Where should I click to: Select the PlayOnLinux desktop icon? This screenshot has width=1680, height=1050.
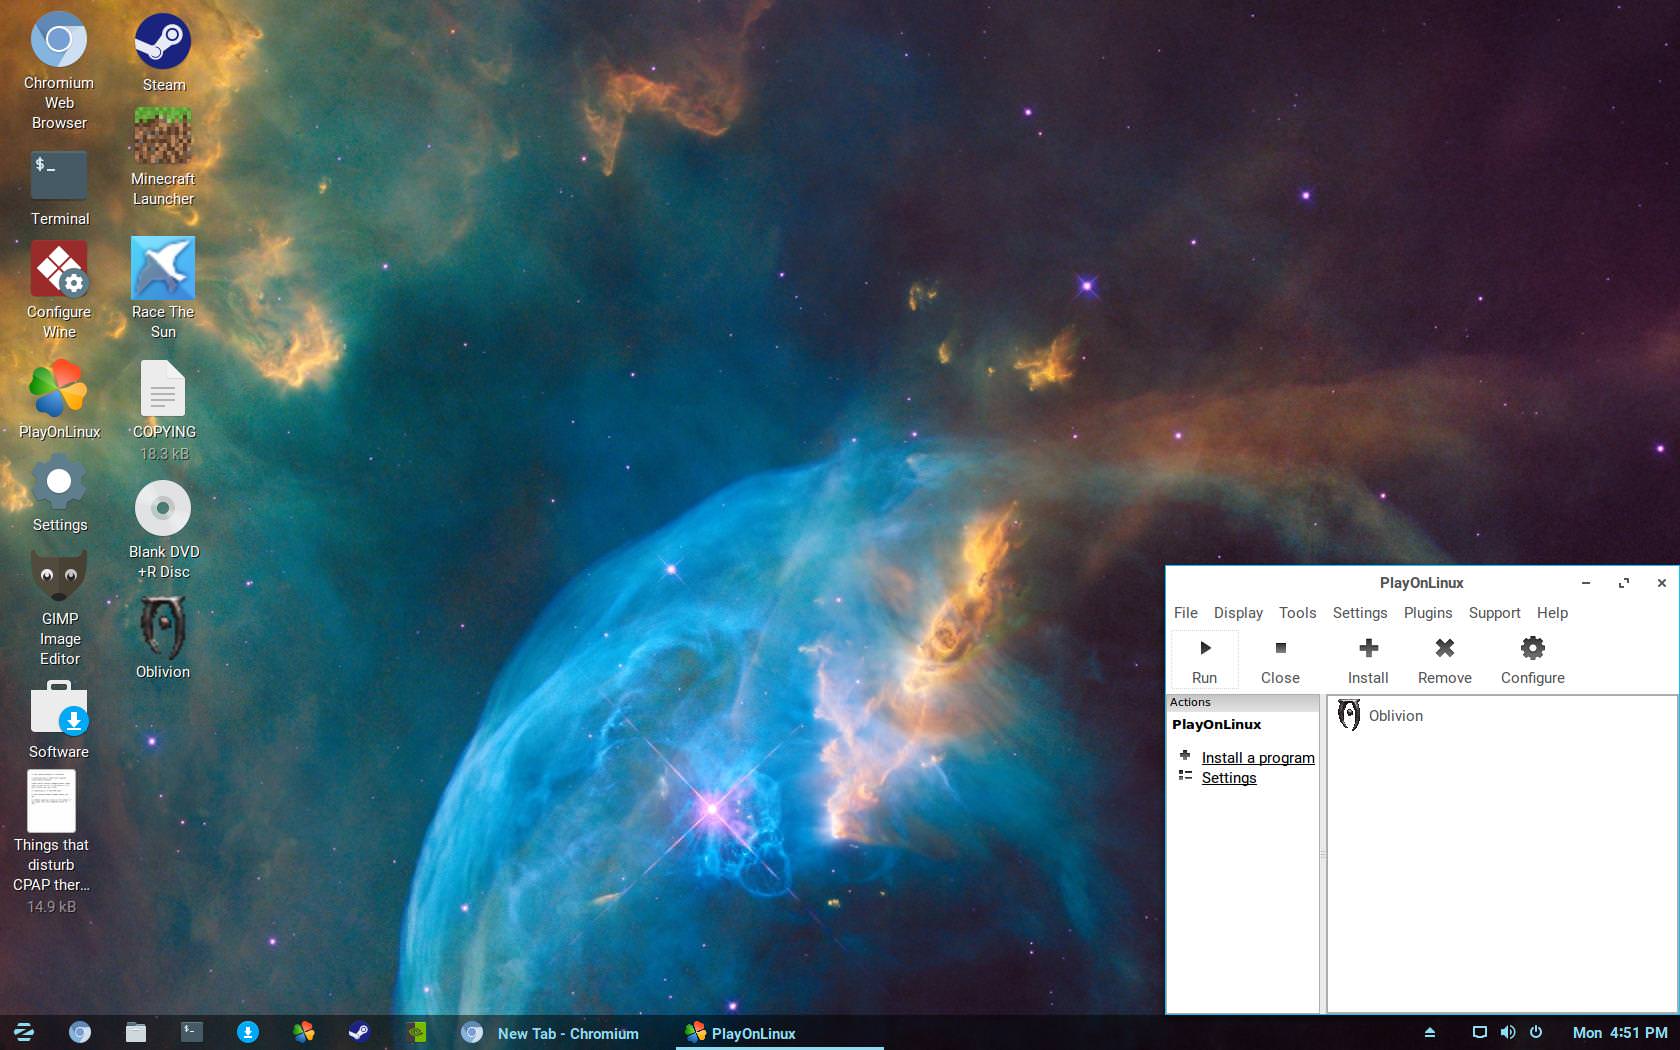coord(59,400)
